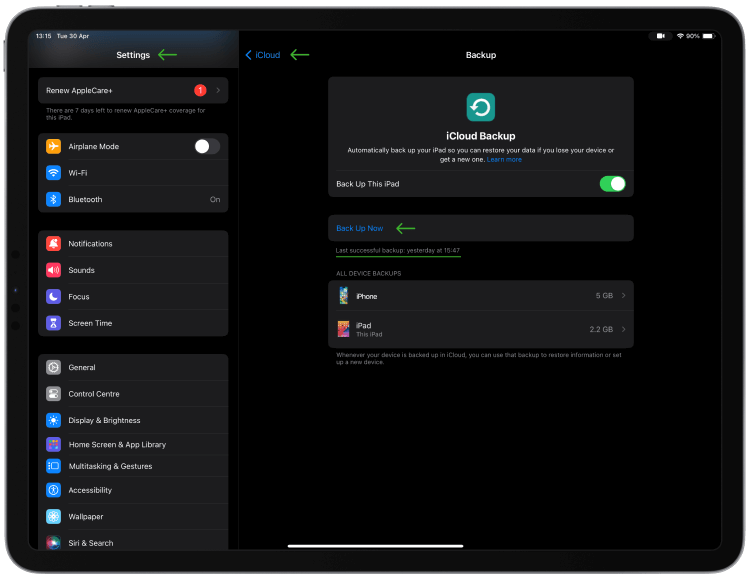Tap the Backup page title
This screenshot has height=581, width=750.
(x=481, y=55)
